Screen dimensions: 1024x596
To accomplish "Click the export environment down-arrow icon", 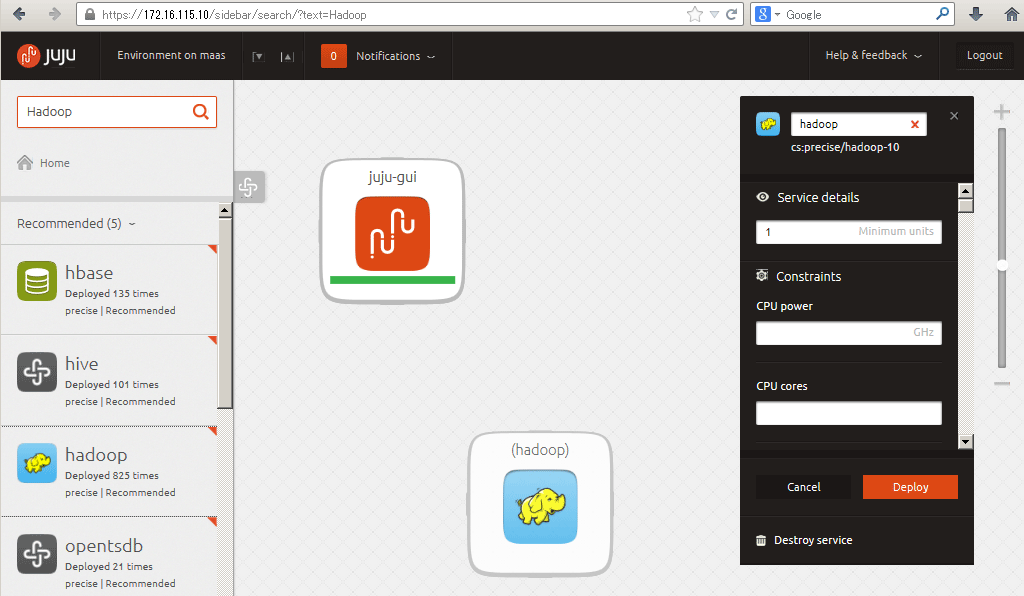I will (258, 57).
